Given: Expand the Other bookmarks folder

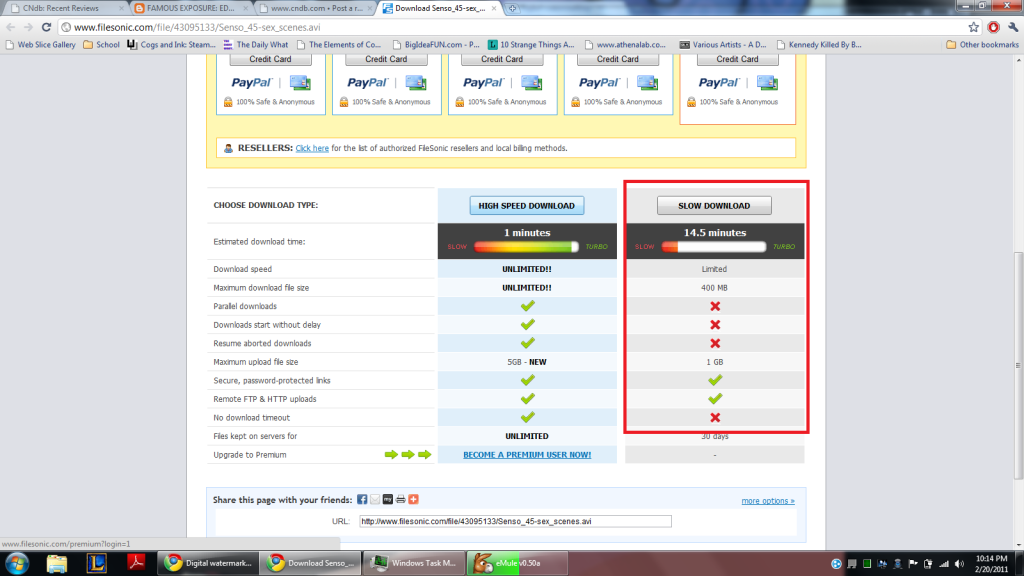Looking at the screenshot, I should [982, 45].
